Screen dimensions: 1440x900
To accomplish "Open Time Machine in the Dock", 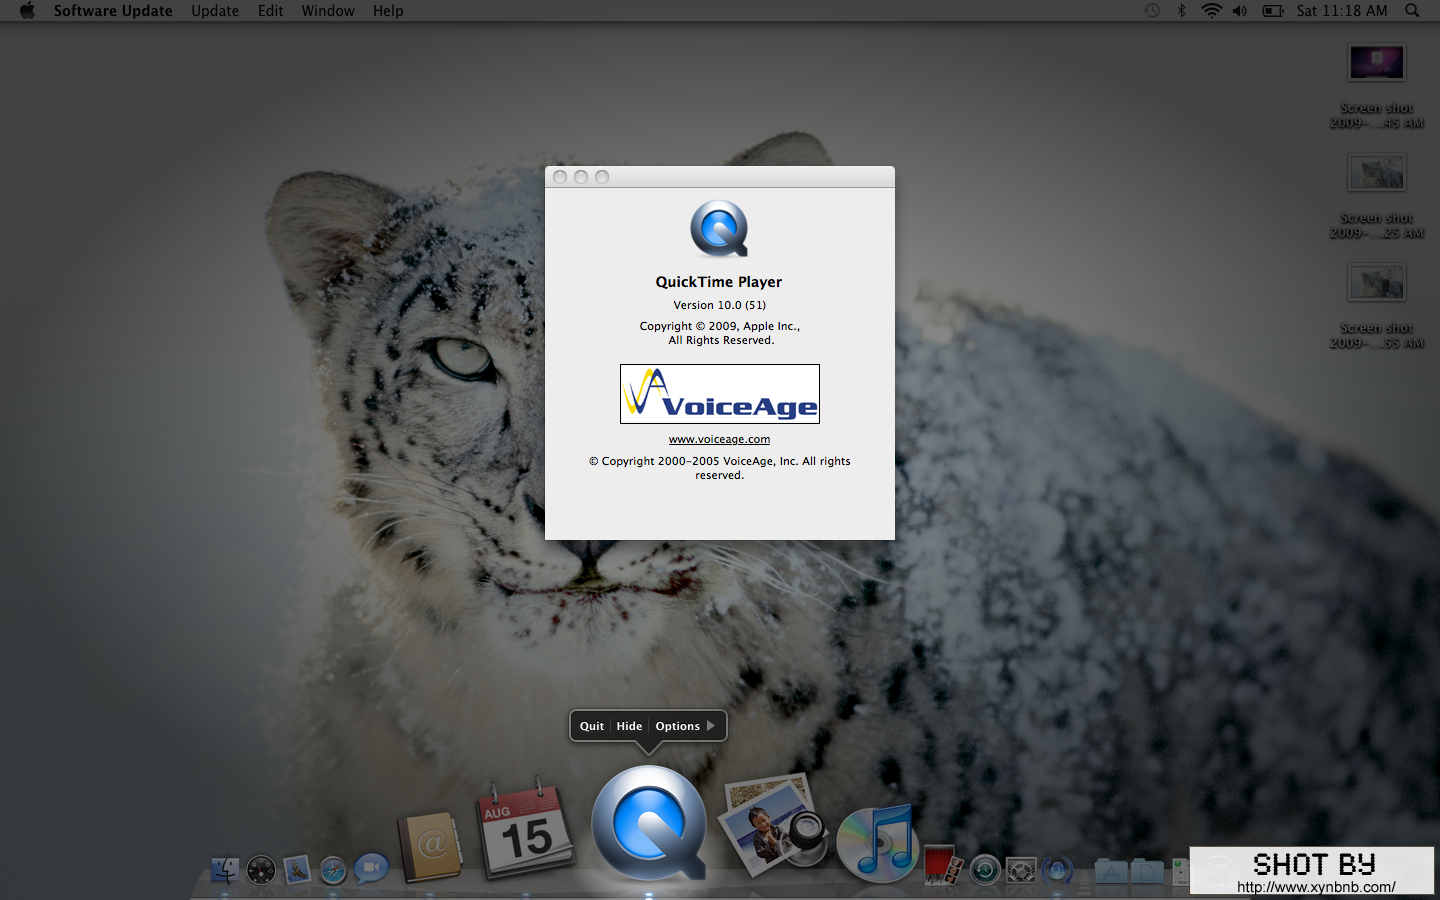I will (985, 870).
